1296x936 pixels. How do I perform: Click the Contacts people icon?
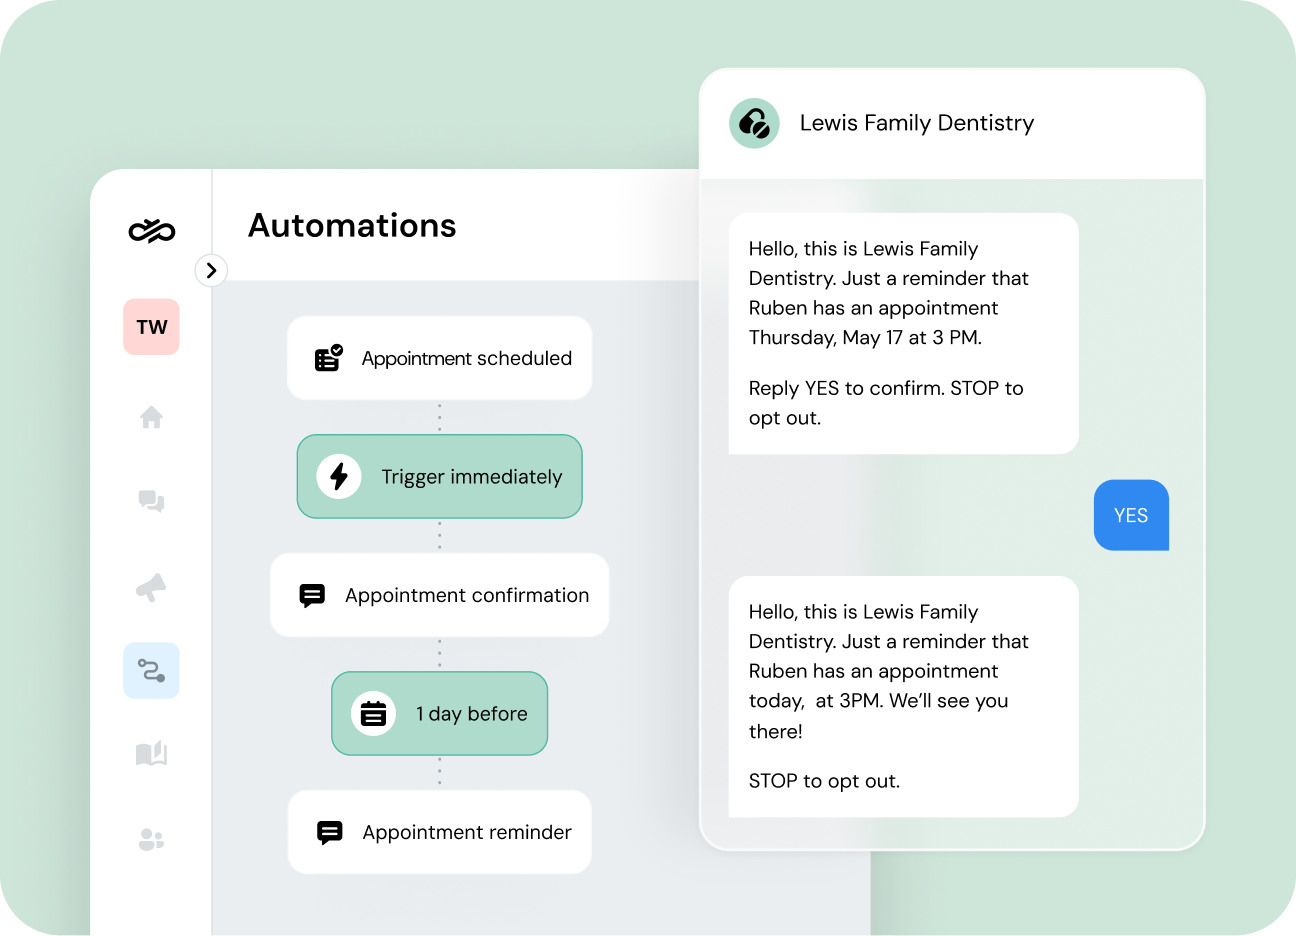tap(151, 839)
